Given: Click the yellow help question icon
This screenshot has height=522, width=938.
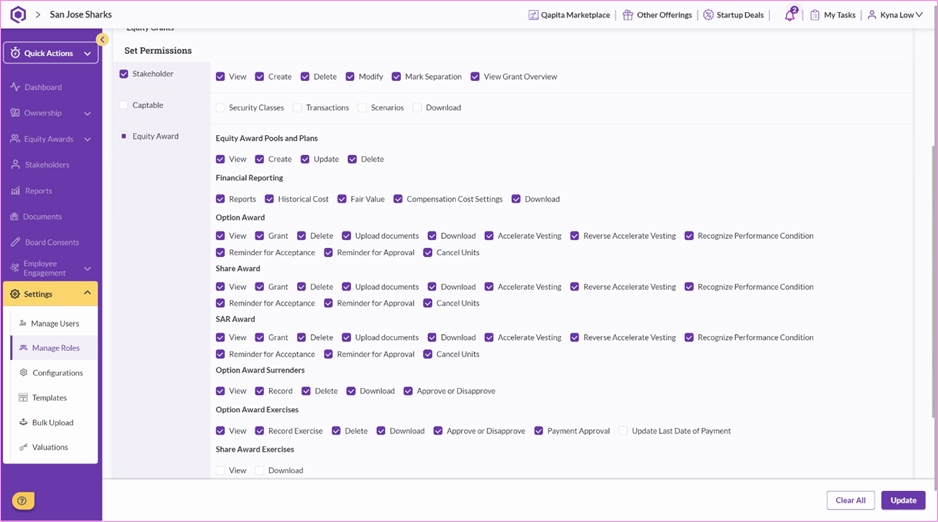Looking at the screenshot, I should coord(23,501).
